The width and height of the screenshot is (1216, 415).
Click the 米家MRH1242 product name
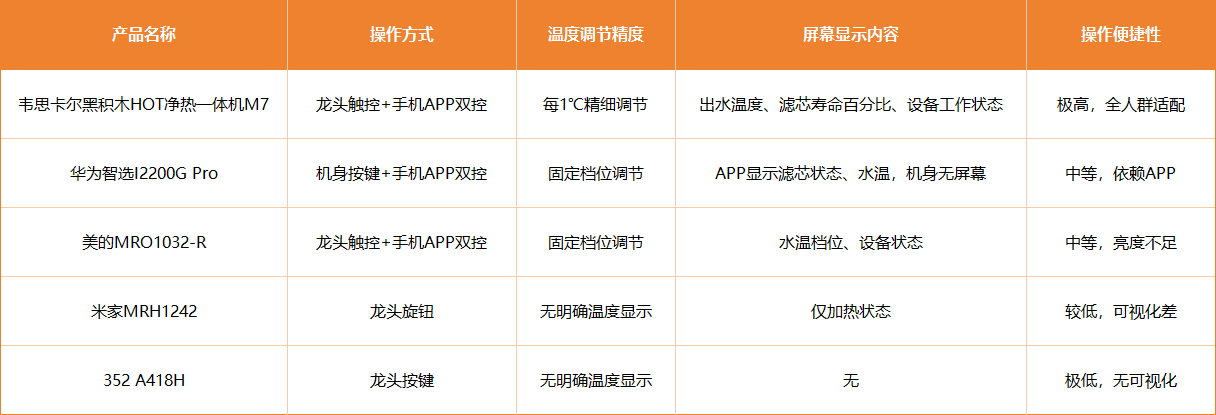pos(144,311)
